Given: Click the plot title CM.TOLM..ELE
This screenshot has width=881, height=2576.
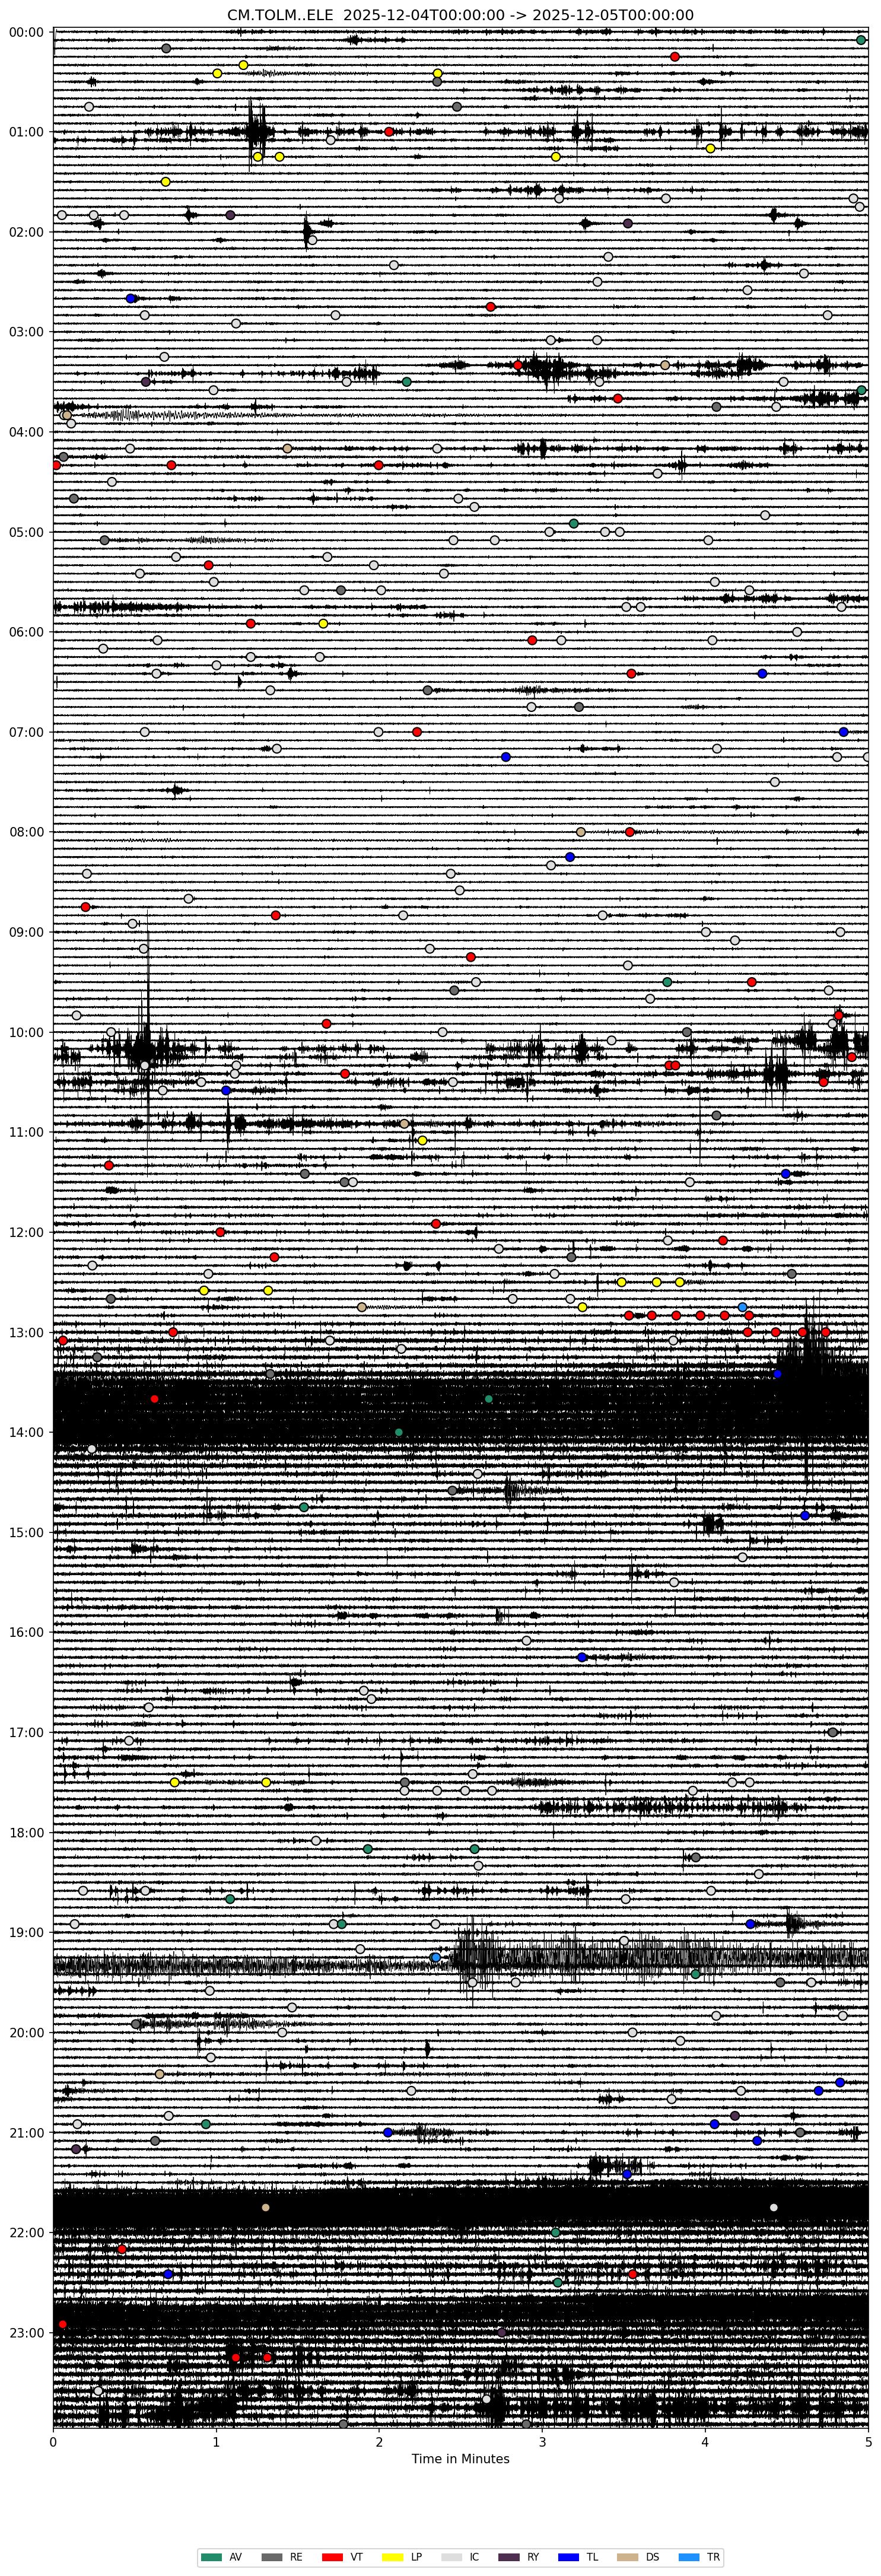Looking at the screenshot, I should click(x=460, y=15).
